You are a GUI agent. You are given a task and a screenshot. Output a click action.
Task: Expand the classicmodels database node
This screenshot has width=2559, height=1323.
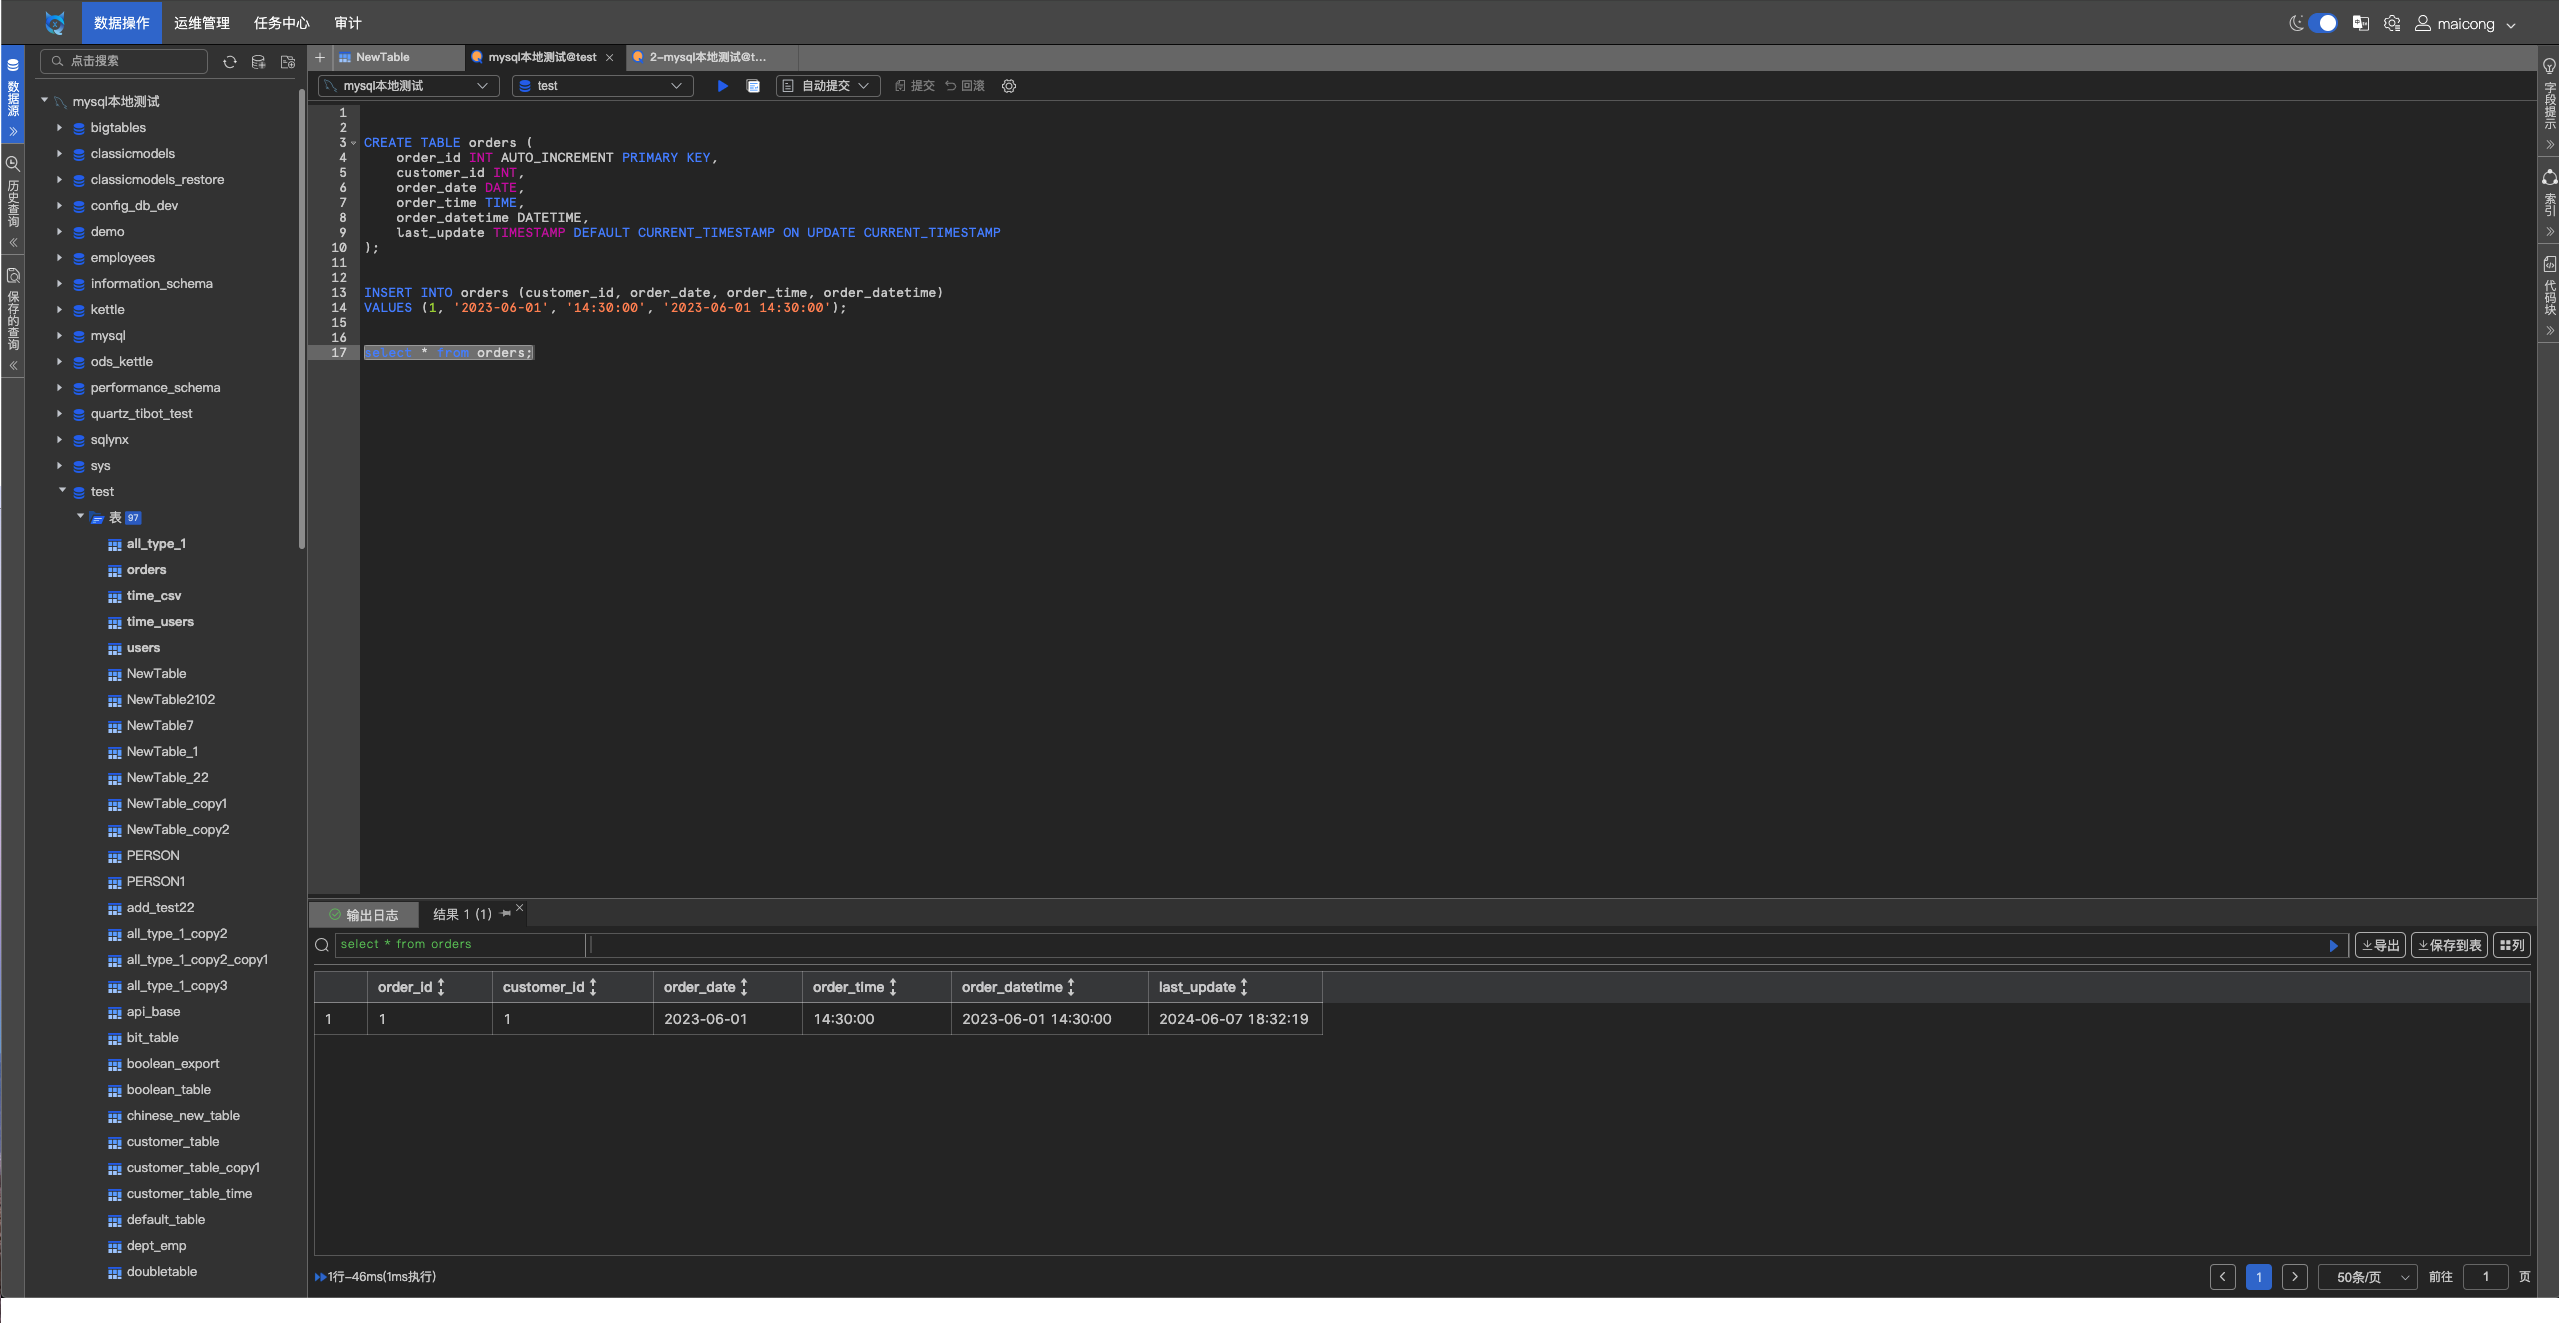60,154
